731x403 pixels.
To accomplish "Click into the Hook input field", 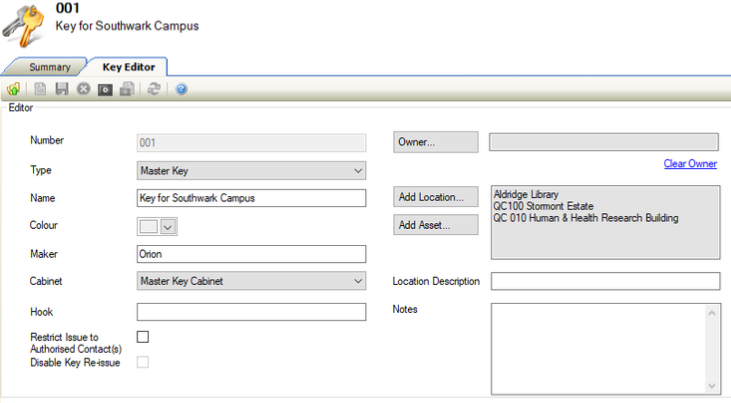I will 252,312.
